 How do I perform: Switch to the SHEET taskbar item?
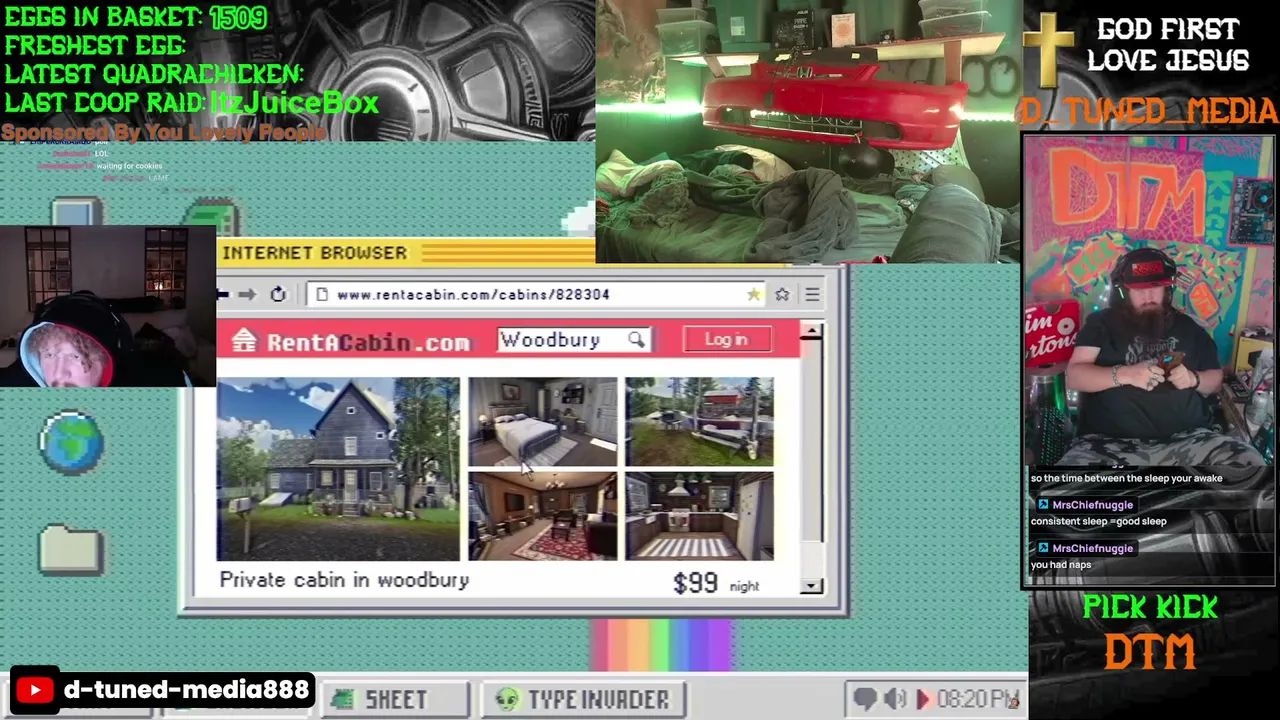pyautogui.click(x=394, y=699)
